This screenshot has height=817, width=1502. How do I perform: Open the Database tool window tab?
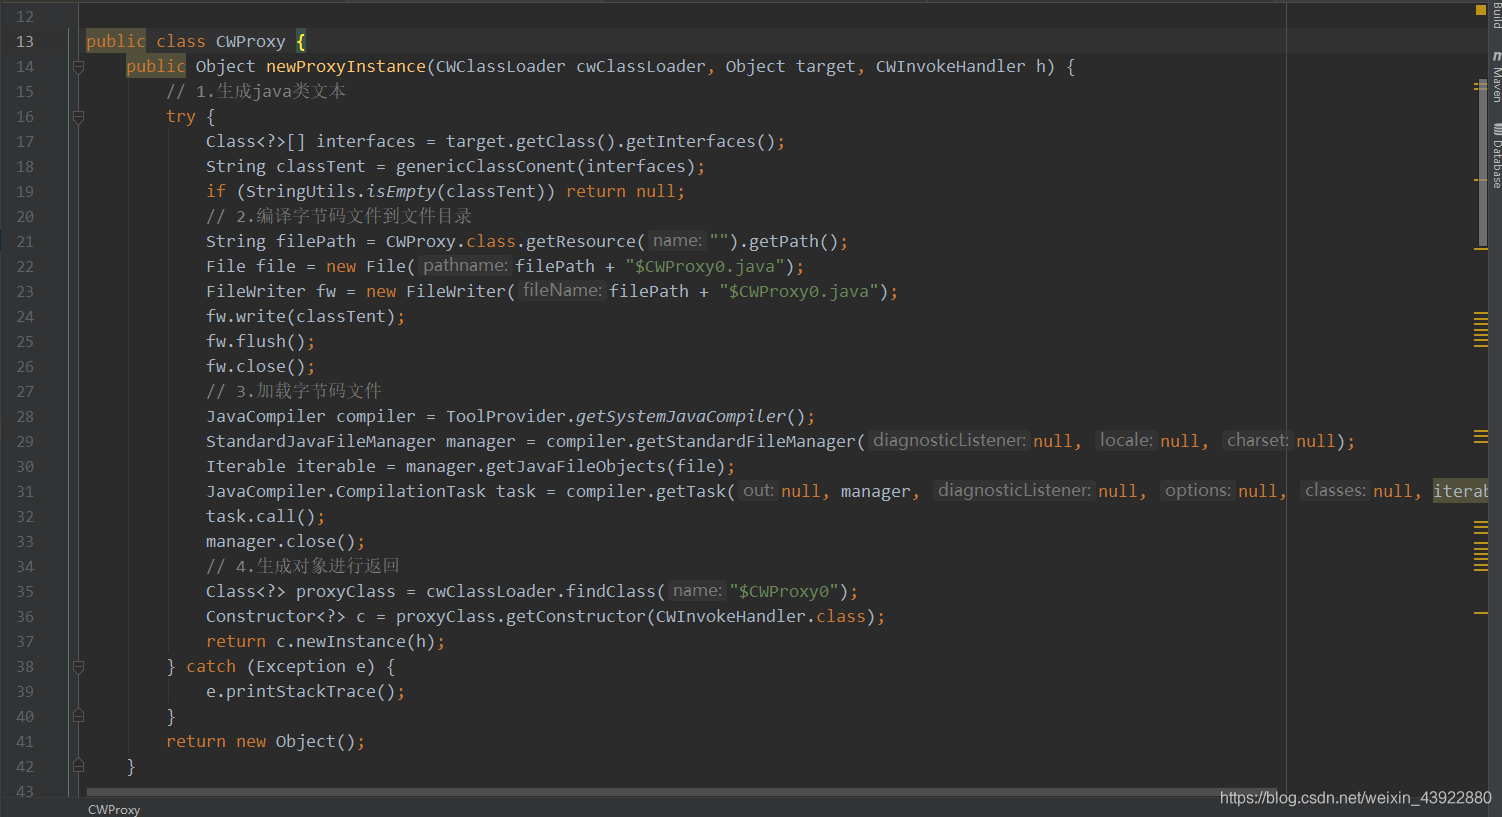[x=1496, y=156]
